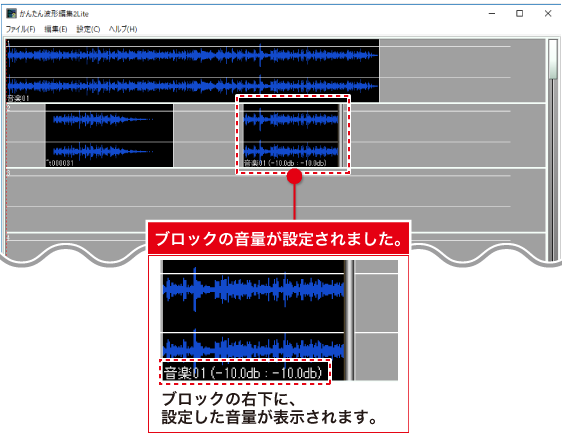Maximize the かんたん波形編集2Lite window
Viewport: 562px width, 436px height.
tap(519, 14)
